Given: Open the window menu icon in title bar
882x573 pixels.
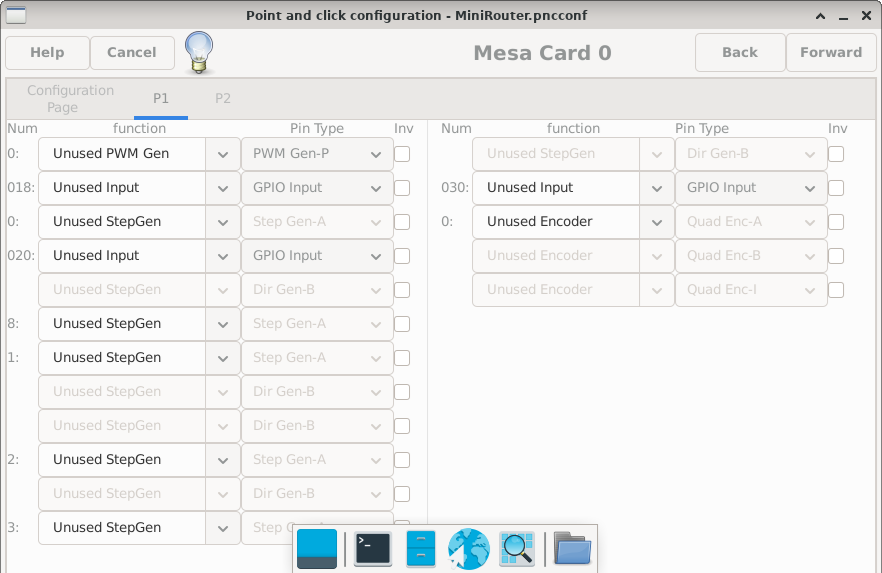Looking at the screenshot, I should coord(16,15).
